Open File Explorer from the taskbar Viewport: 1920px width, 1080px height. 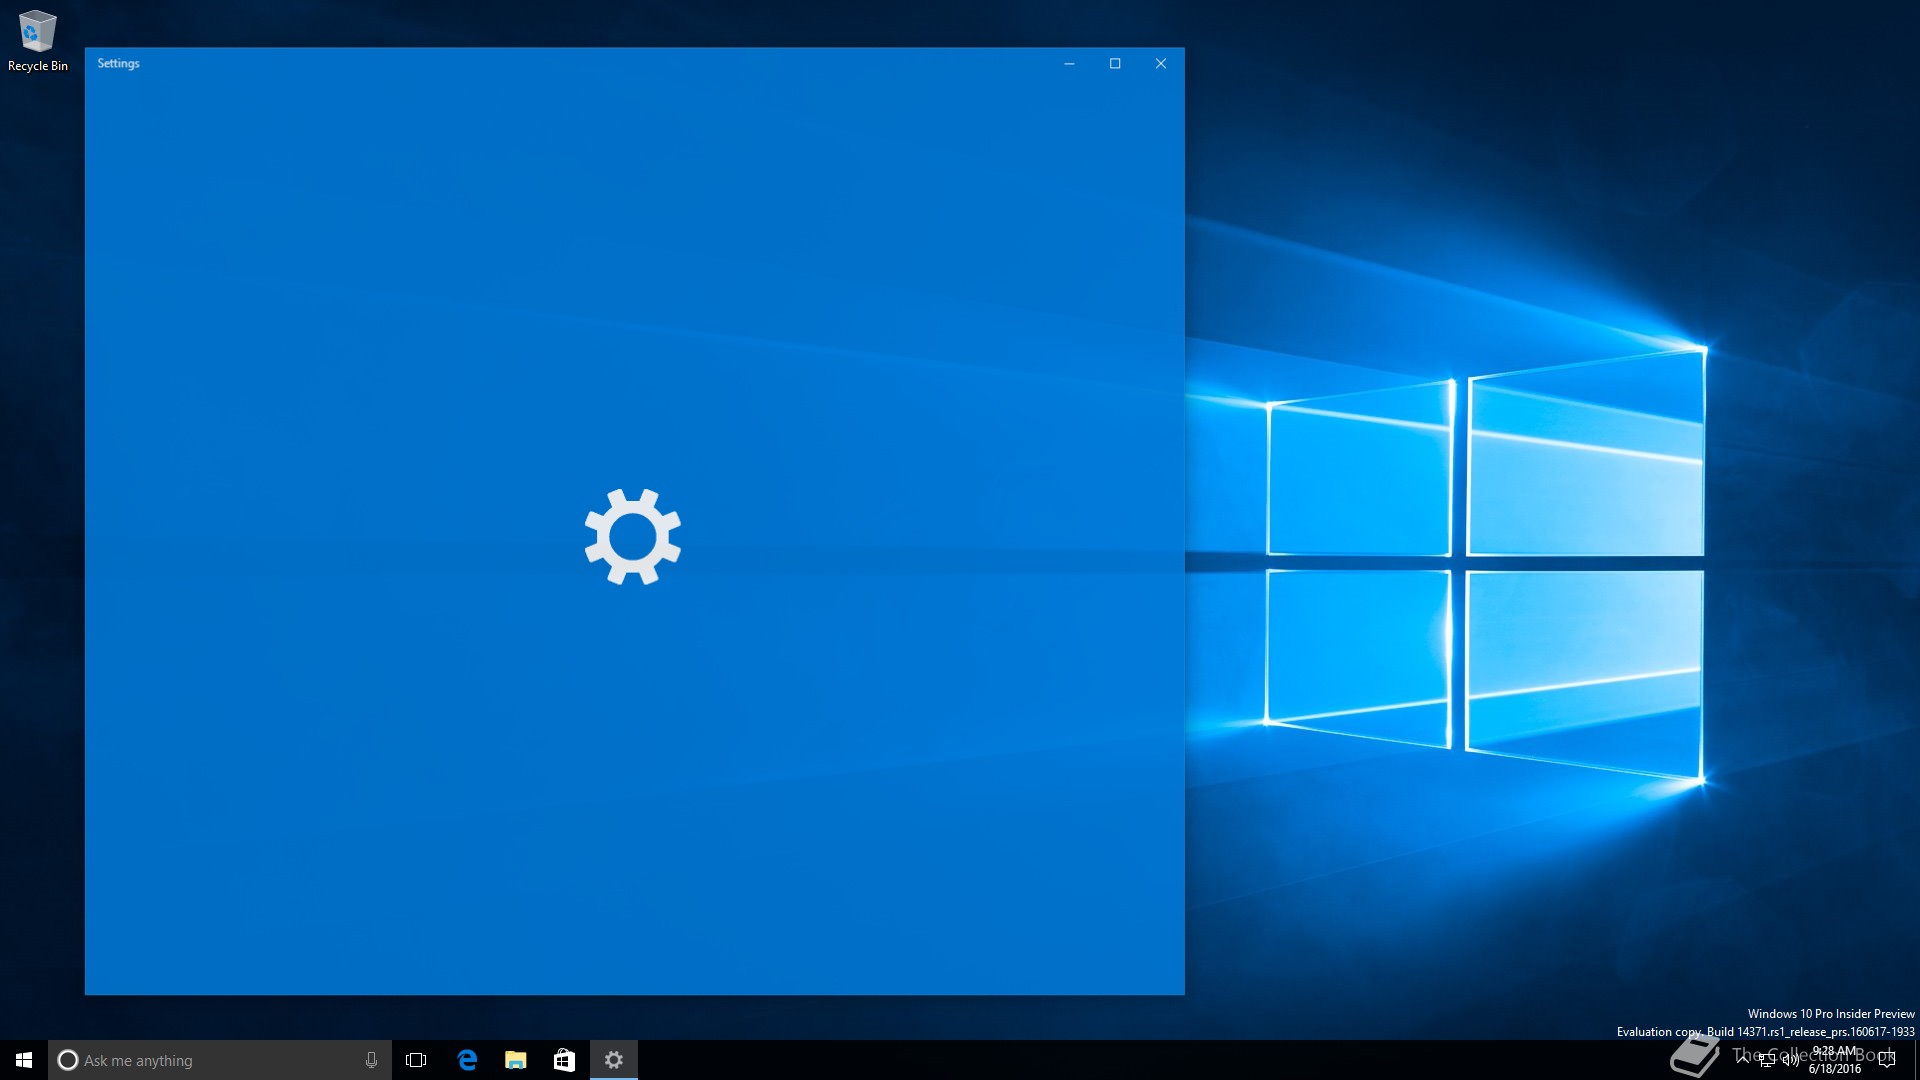tap(516, 1060)
